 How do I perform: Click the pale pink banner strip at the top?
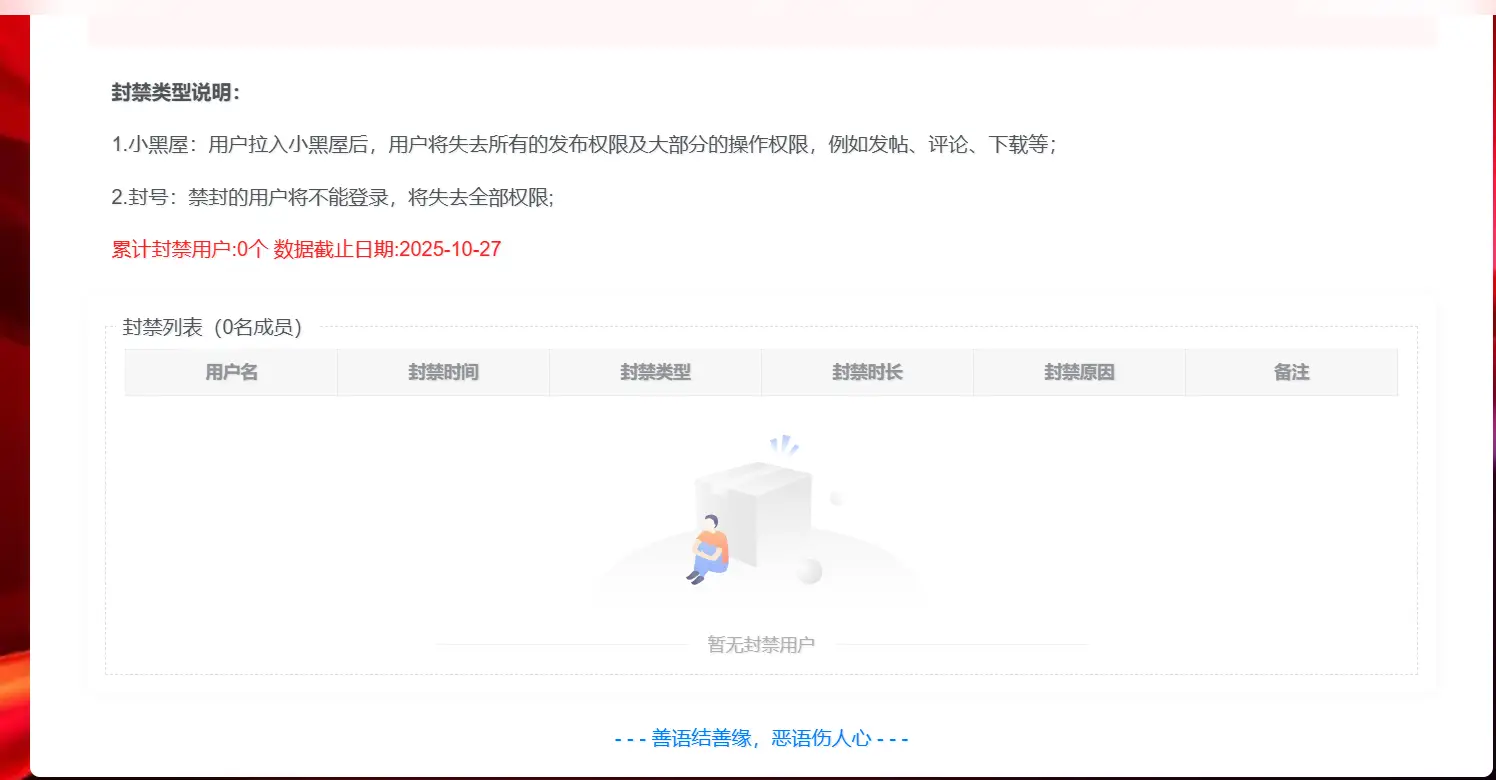(x=762, y=30)
